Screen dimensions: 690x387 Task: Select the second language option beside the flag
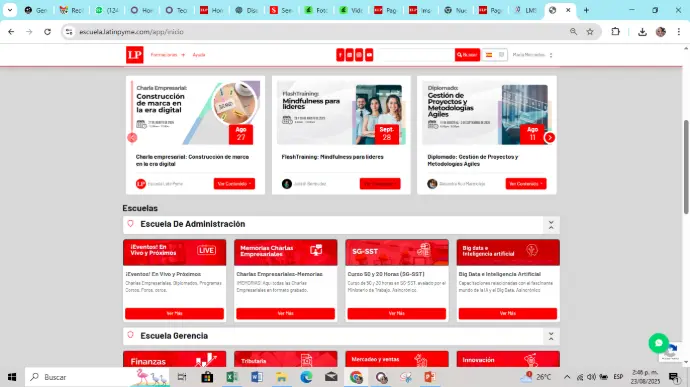501,55
